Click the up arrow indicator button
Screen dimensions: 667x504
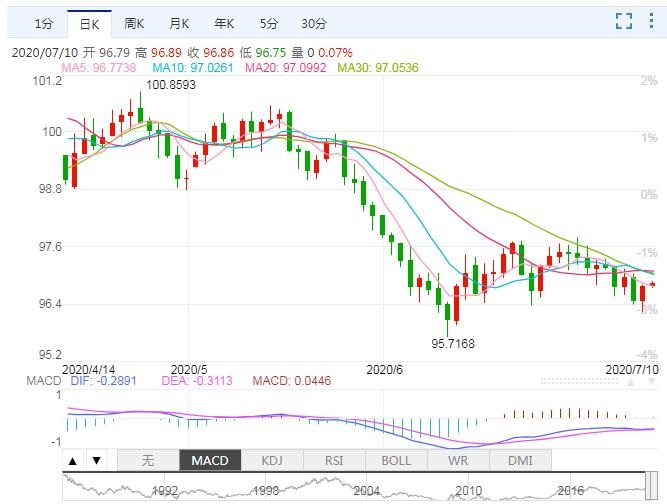point(73,461)
